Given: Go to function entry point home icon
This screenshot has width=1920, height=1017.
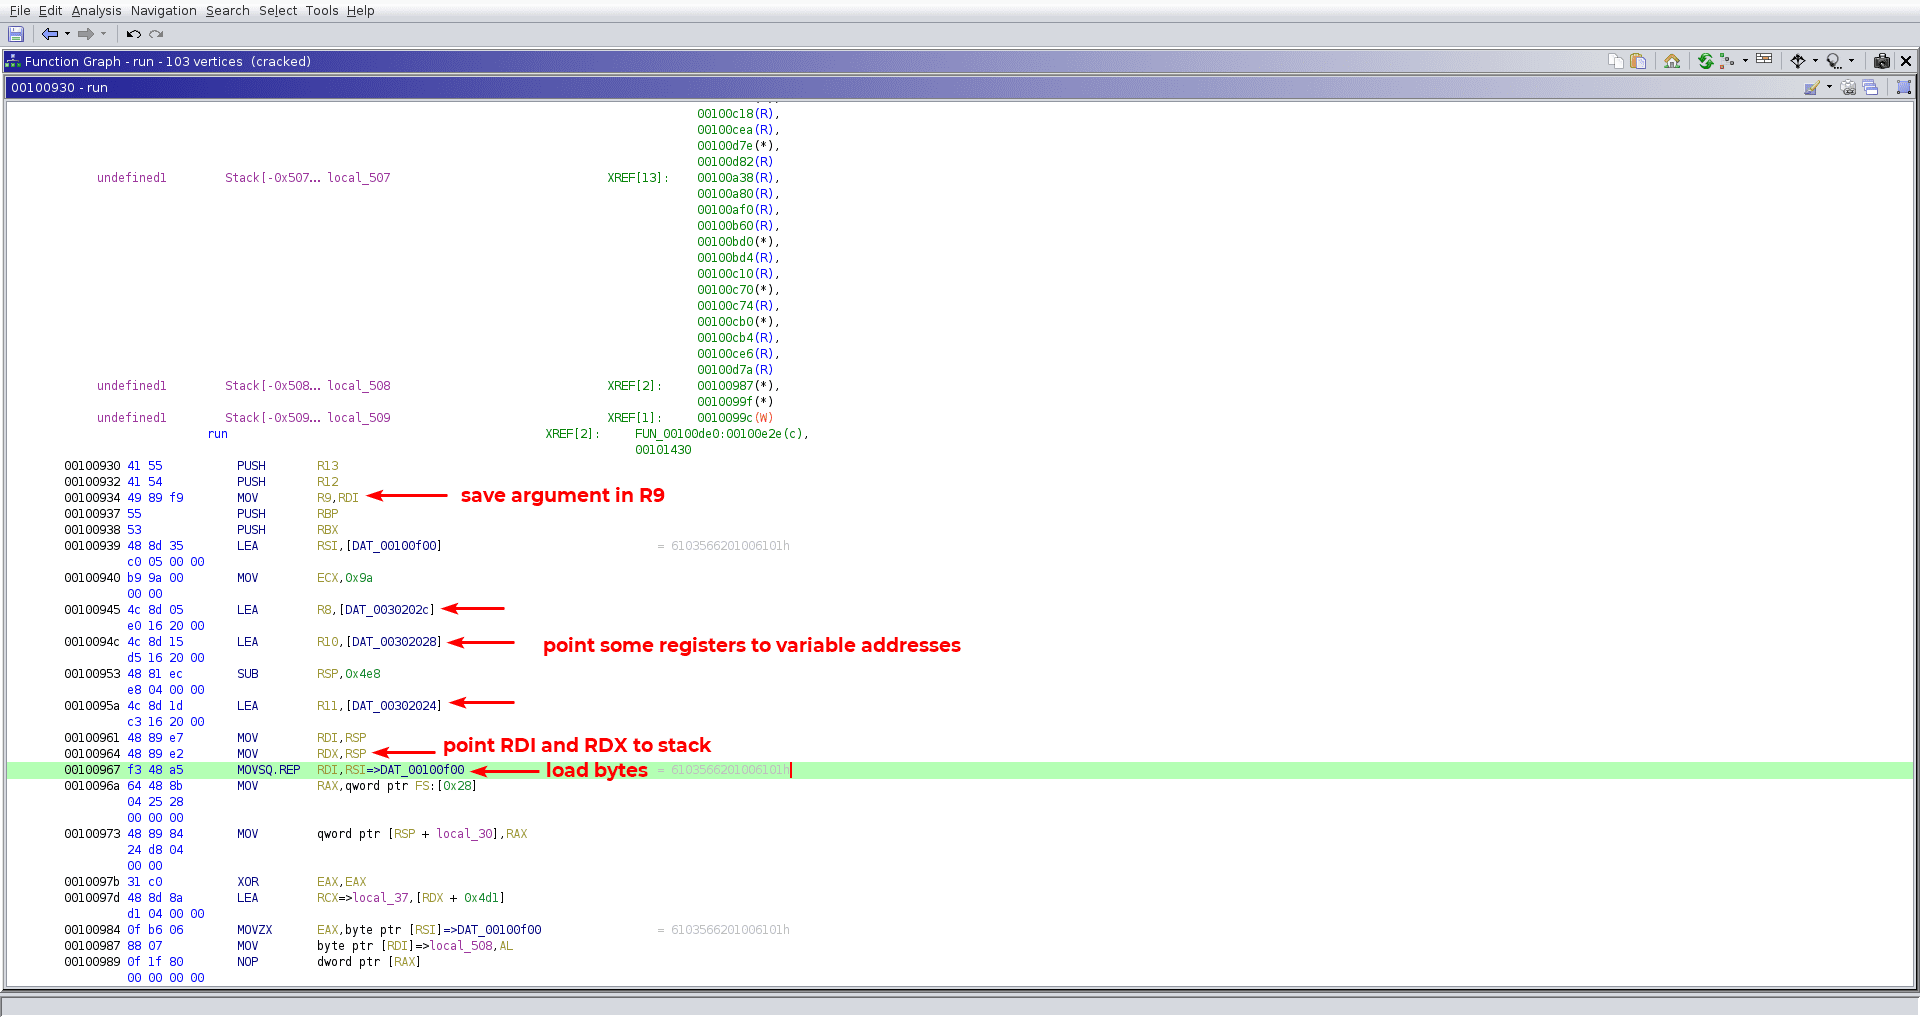Looking at the screenshot, I should pyautogui.click(x=1672, y=61).
